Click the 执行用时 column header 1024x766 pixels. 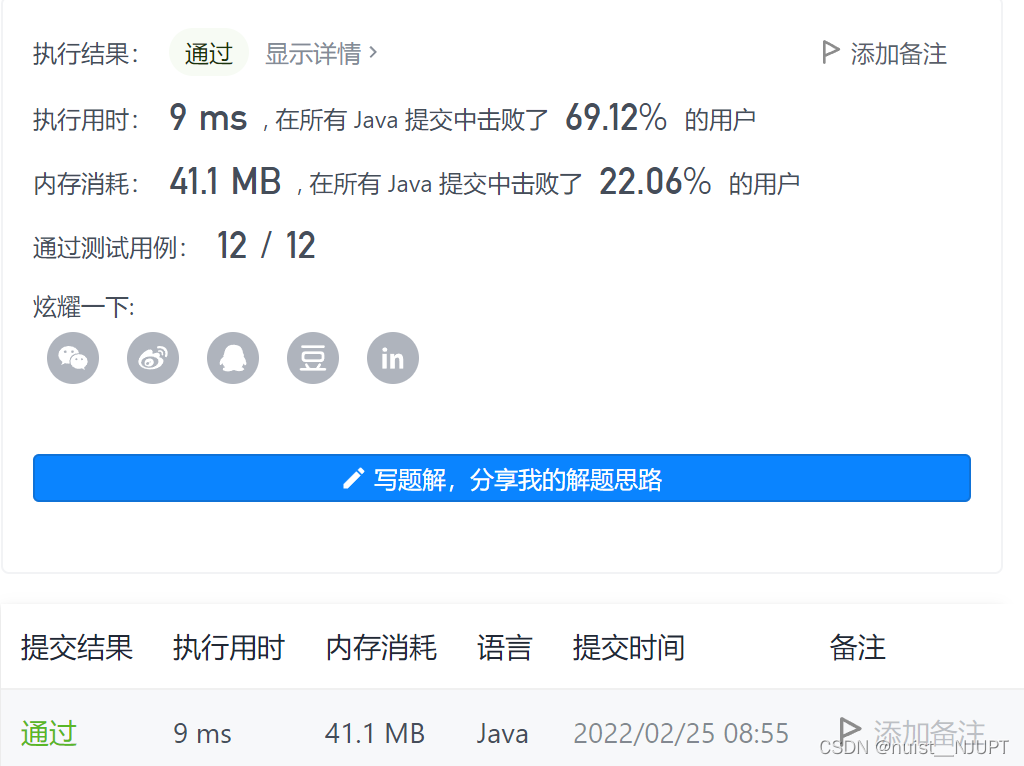pyautogui.click(x=228, y=648)
